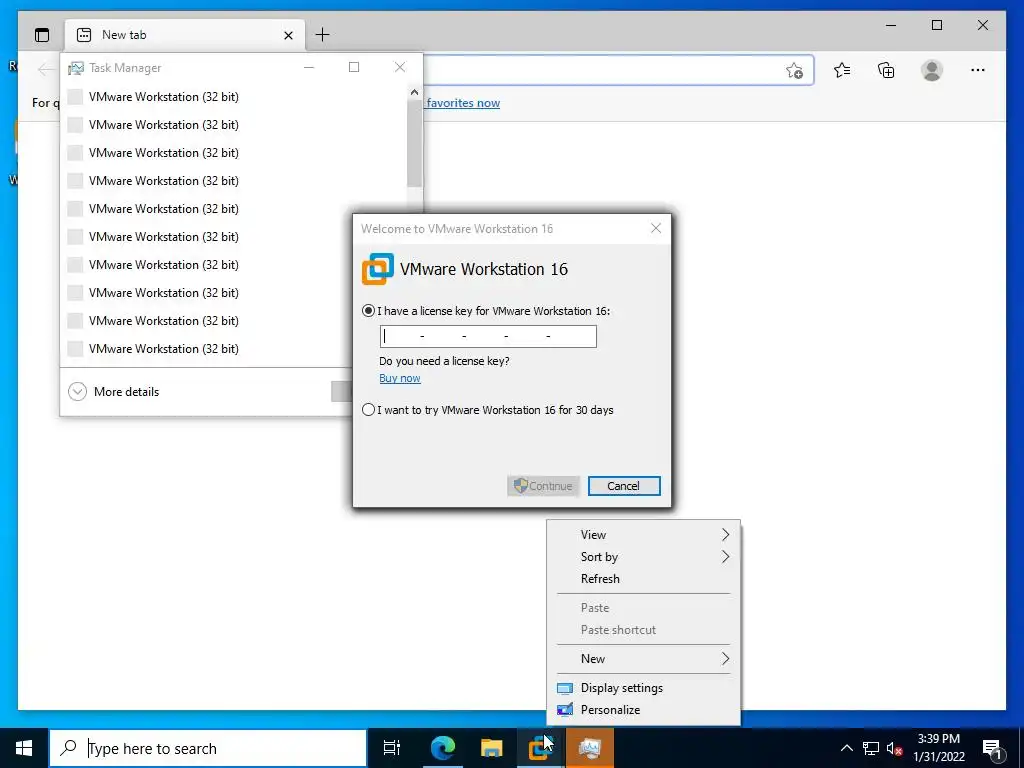Click the search magnifier icon in the taskbar
Screen dimensions: 1024x768
(68, 748)
